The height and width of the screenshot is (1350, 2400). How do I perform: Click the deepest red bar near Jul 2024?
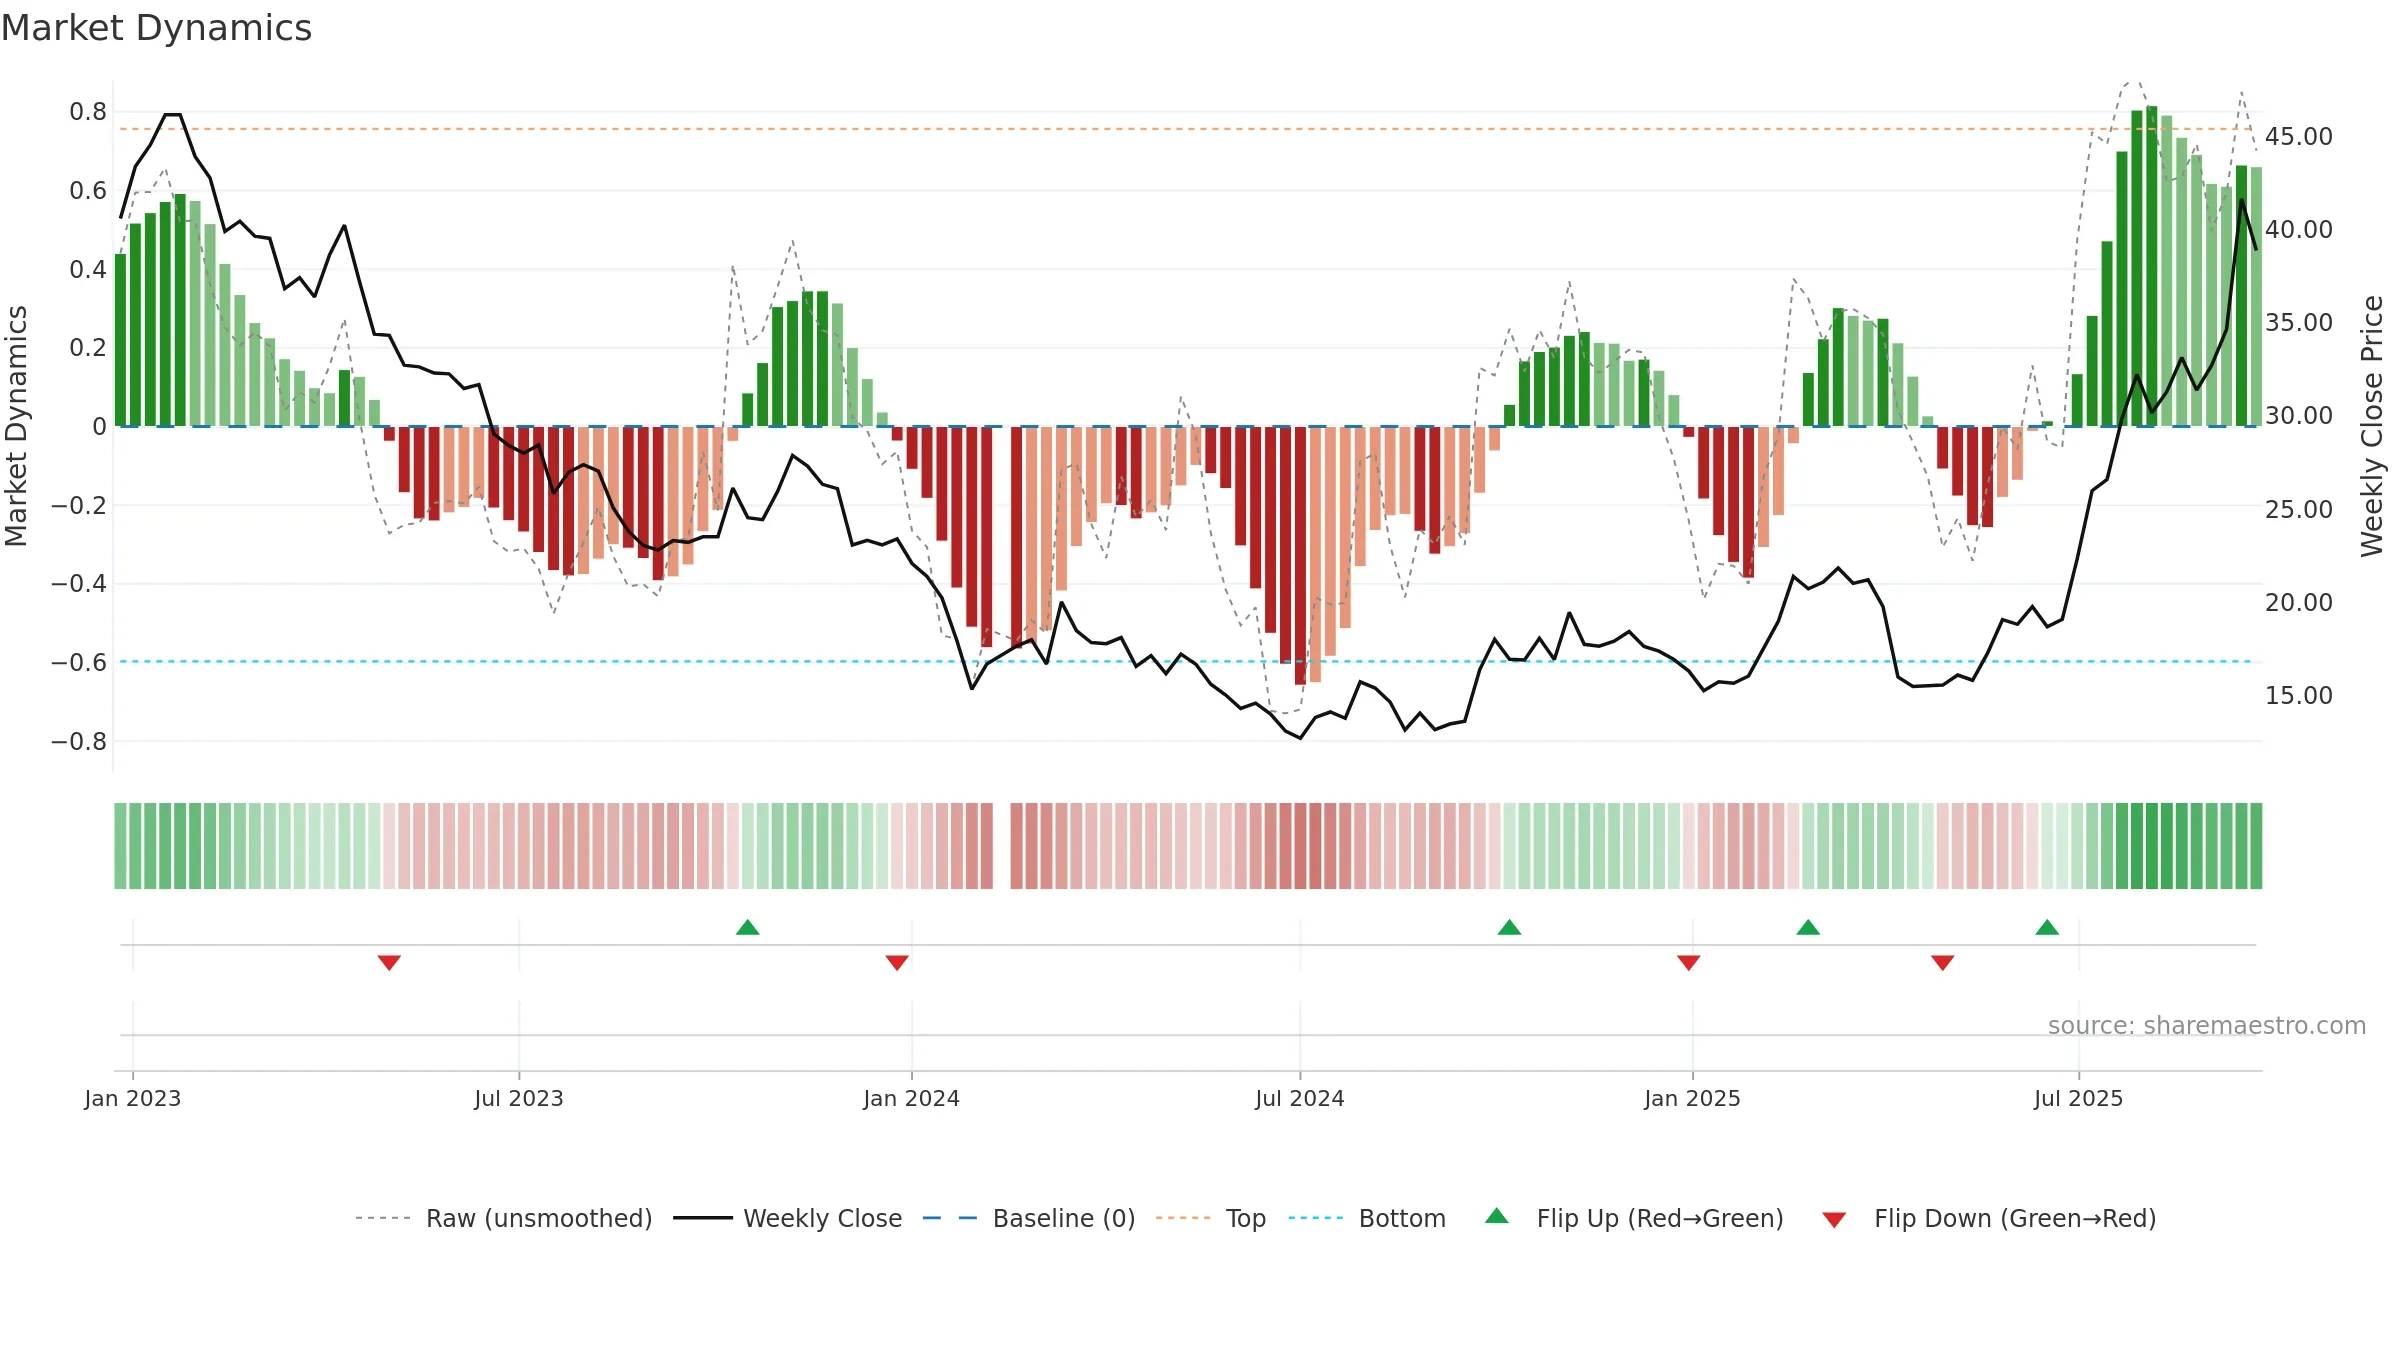click(x=1300, y=556)
